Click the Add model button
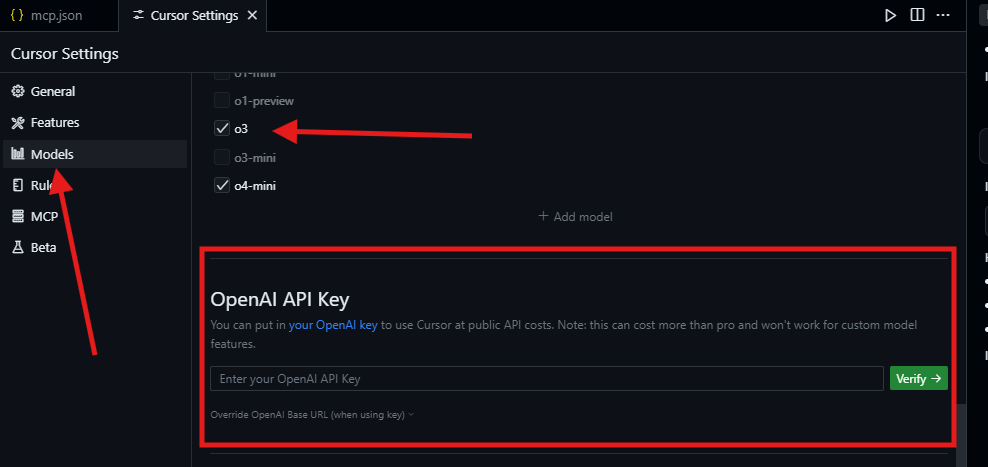This screenshot has width=988, height=467. click(x=575, y=216)
